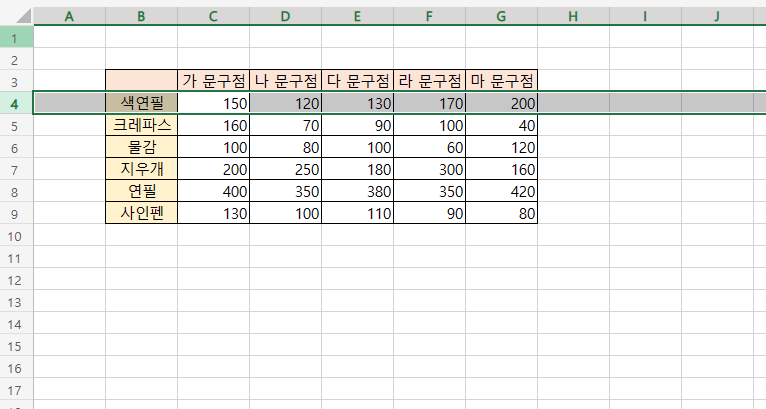The width and height of the screenshot is (766, 409).
Task: Select column E header
Action: (357, 16)
